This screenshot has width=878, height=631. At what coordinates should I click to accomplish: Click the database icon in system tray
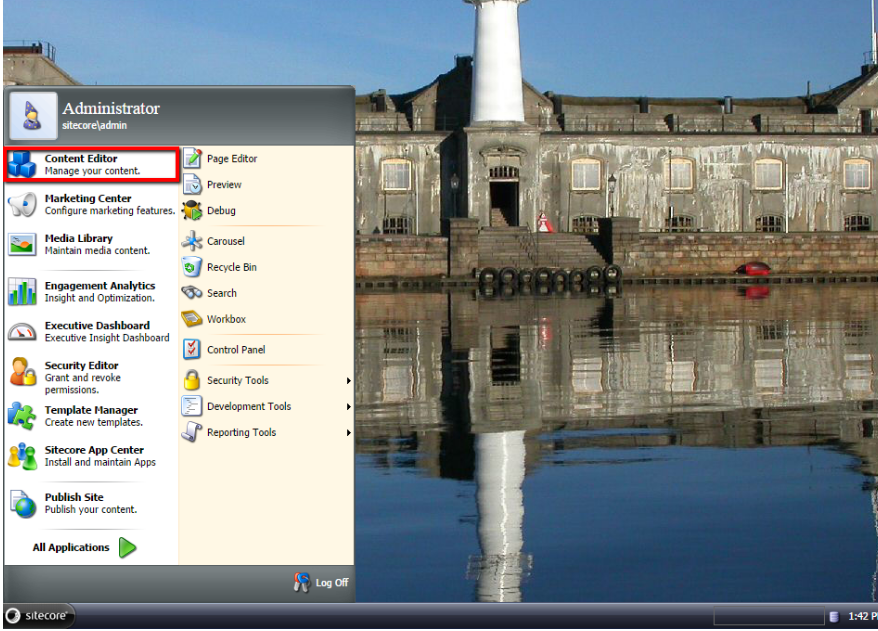[x=834, y=616]
